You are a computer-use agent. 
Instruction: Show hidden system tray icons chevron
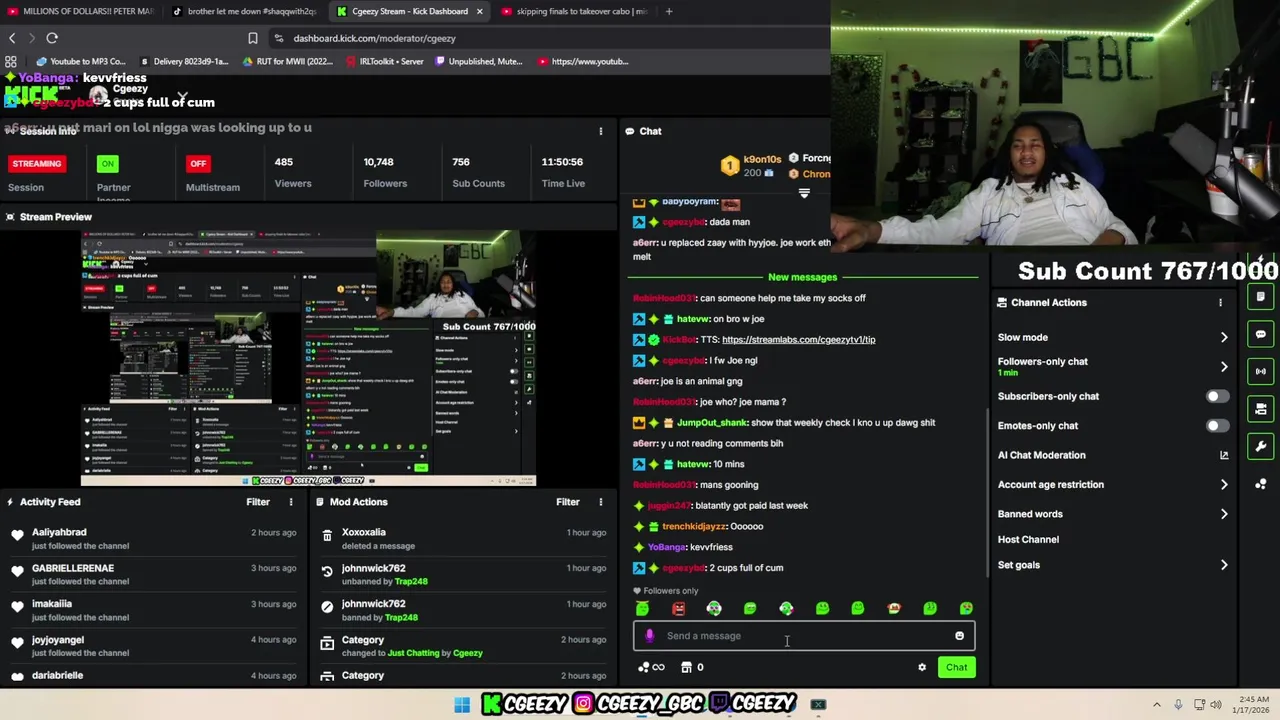coord(1157,705)
